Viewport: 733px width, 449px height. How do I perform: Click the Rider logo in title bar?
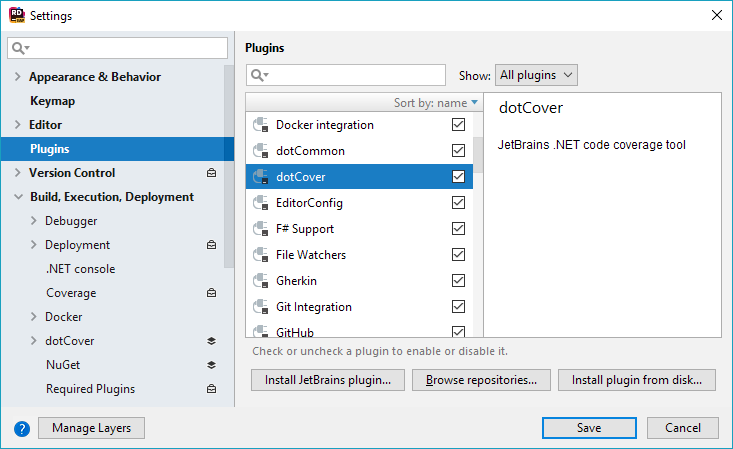(x=17, y=15)
